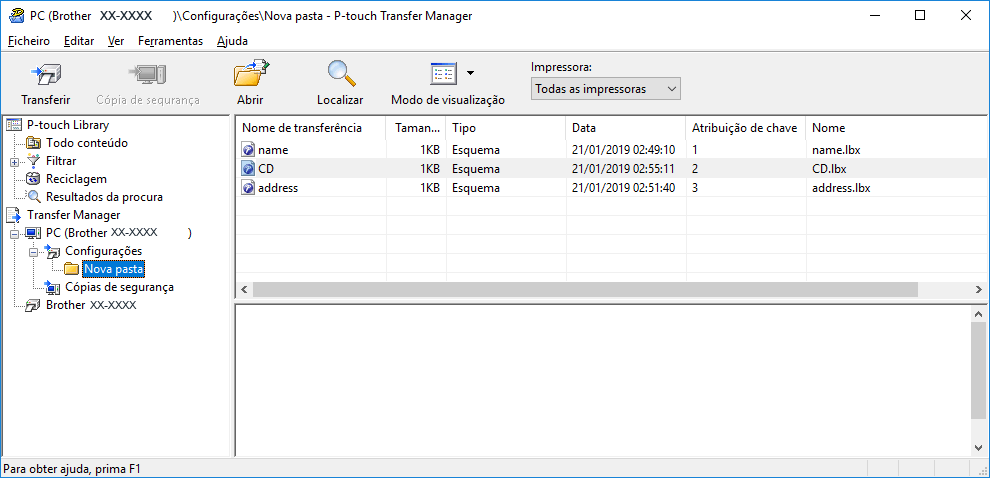This screenshot has width=990, height=478.
Task: Click date 21/01/2019 02:55:11 cell
Action: tap(624, 169)
